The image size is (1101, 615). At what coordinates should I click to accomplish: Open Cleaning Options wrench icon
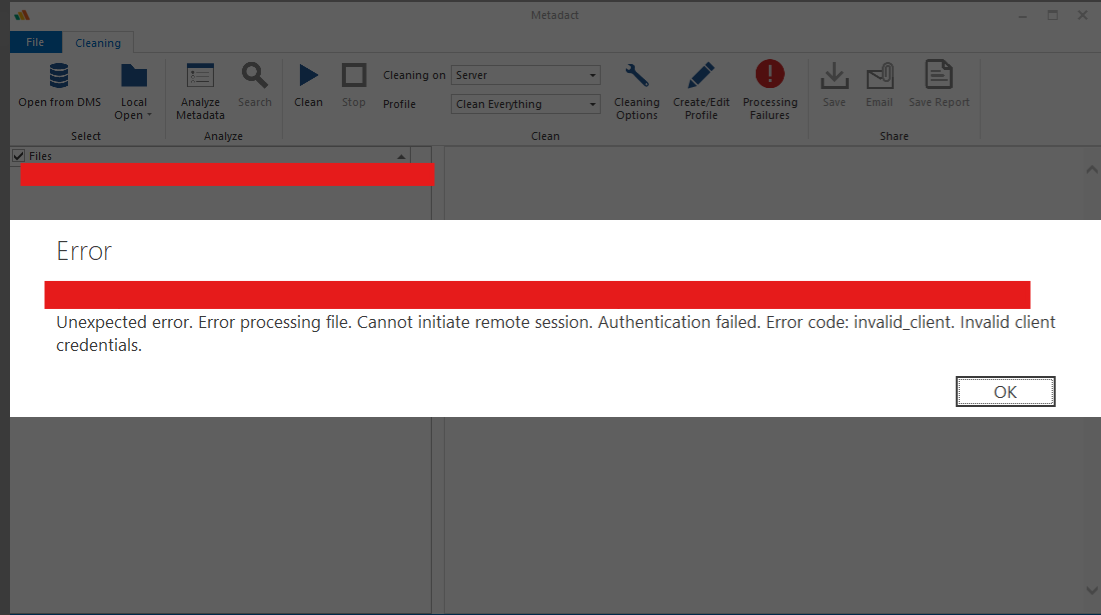[637, 77]
